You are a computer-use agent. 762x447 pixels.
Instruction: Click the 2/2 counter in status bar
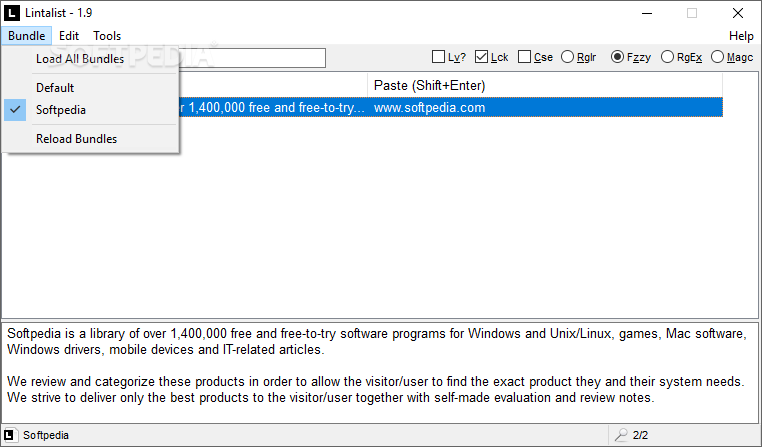coord(641,435)
